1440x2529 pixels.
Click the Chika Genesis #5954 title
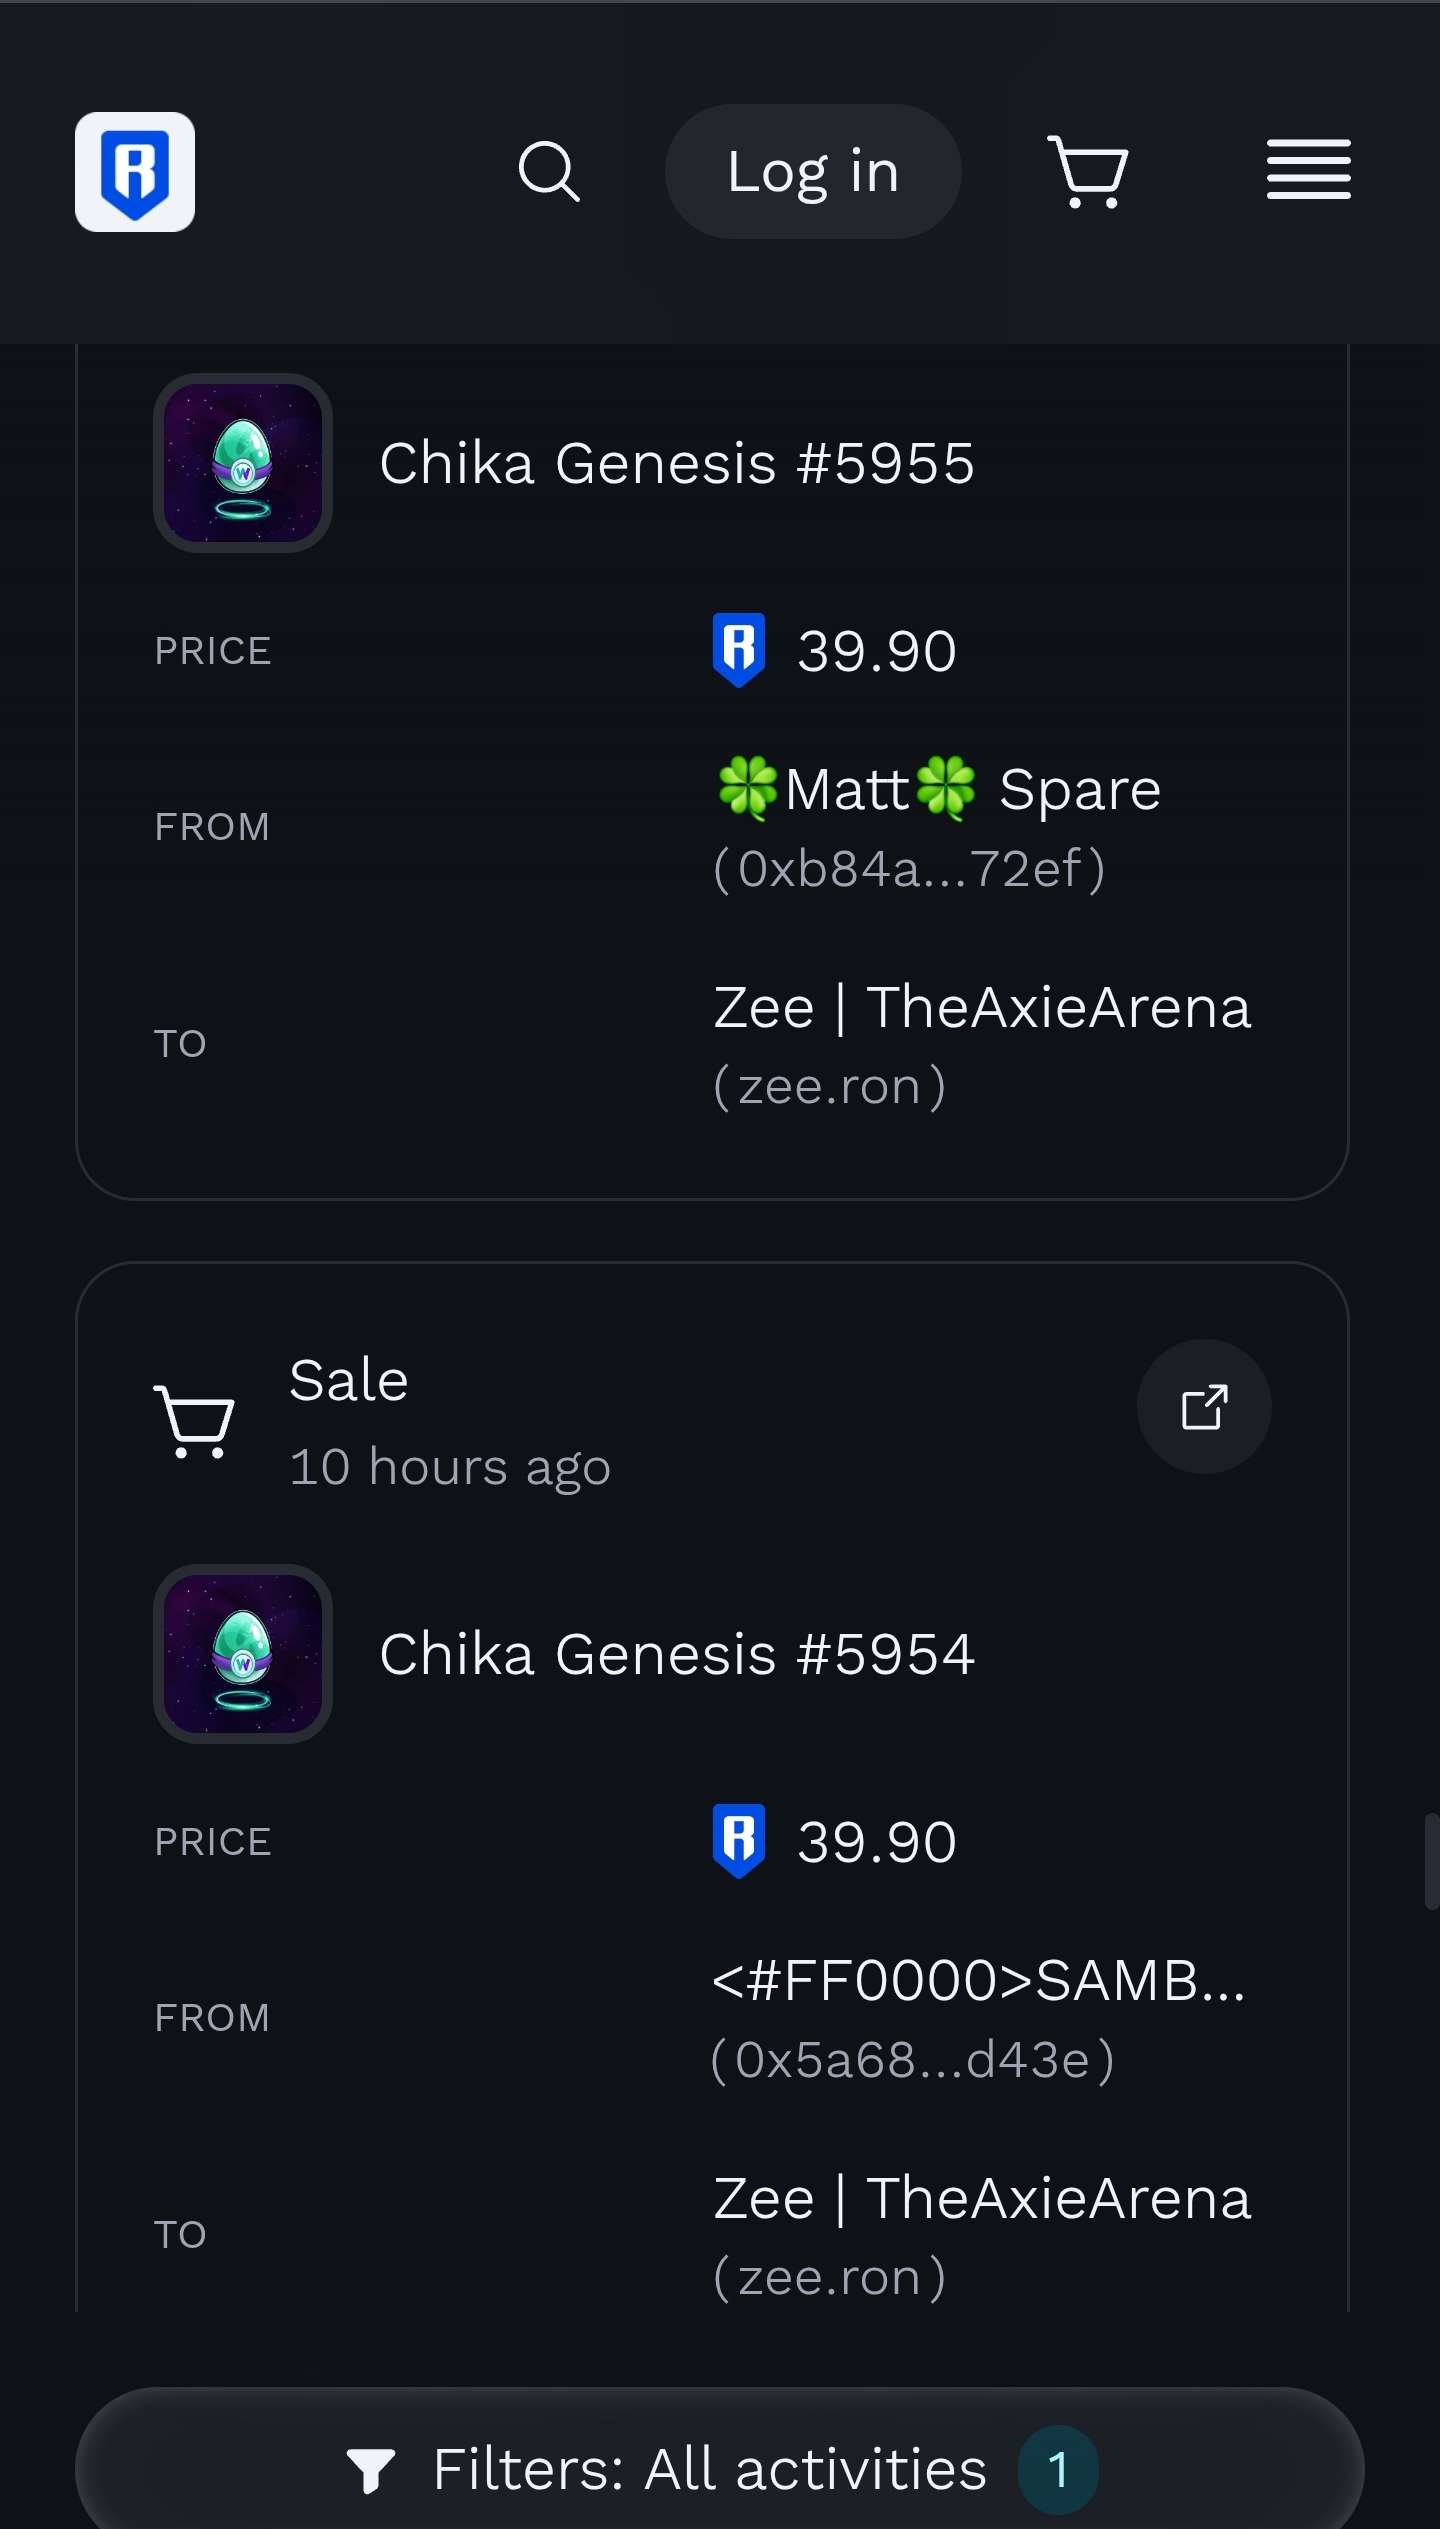point(676,1654)
